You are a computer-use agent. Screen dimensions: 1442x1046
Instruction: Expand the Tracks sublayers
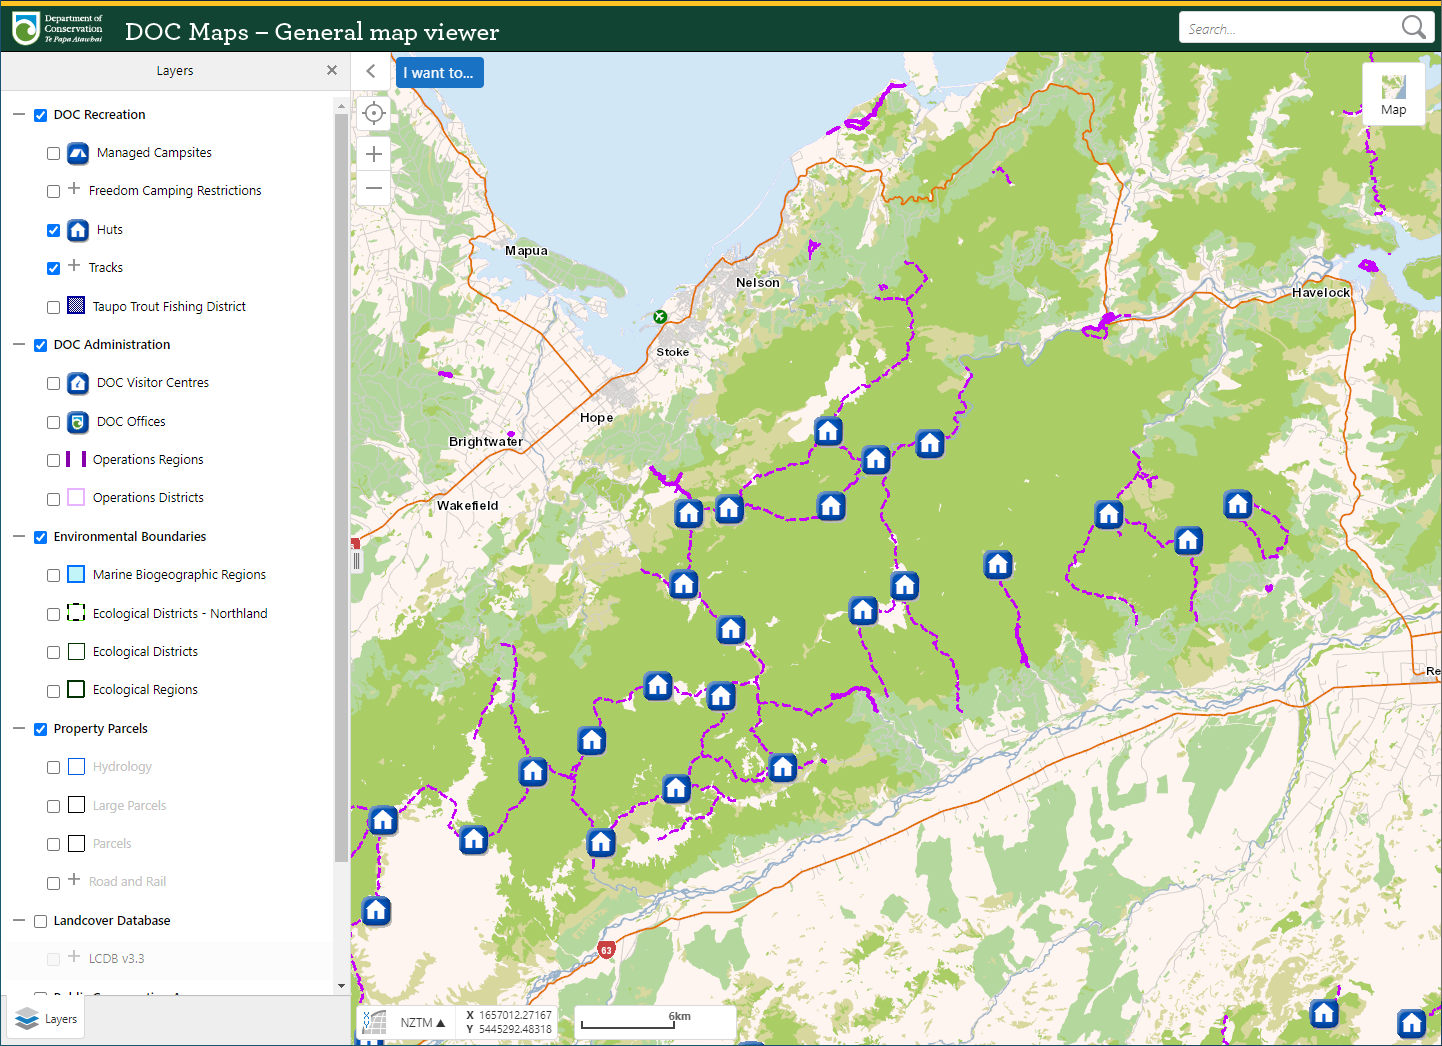pyautogui.click(x=74, y=266)
